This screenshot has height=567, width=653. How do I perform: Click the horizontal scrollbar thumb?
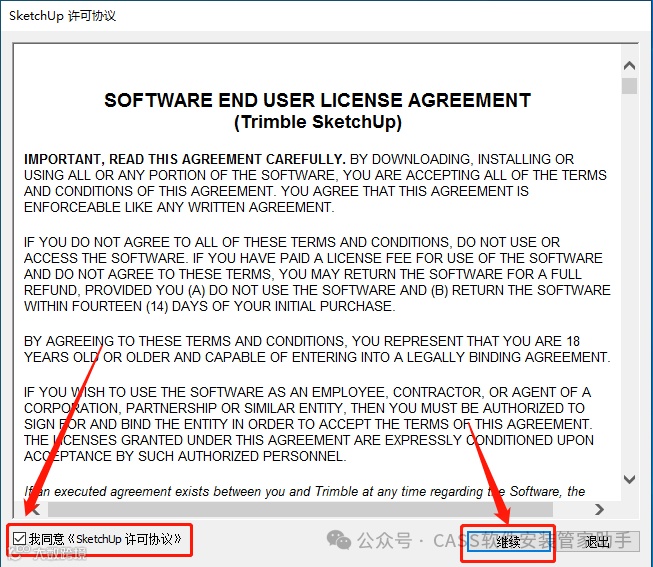[x=300, y=509]
